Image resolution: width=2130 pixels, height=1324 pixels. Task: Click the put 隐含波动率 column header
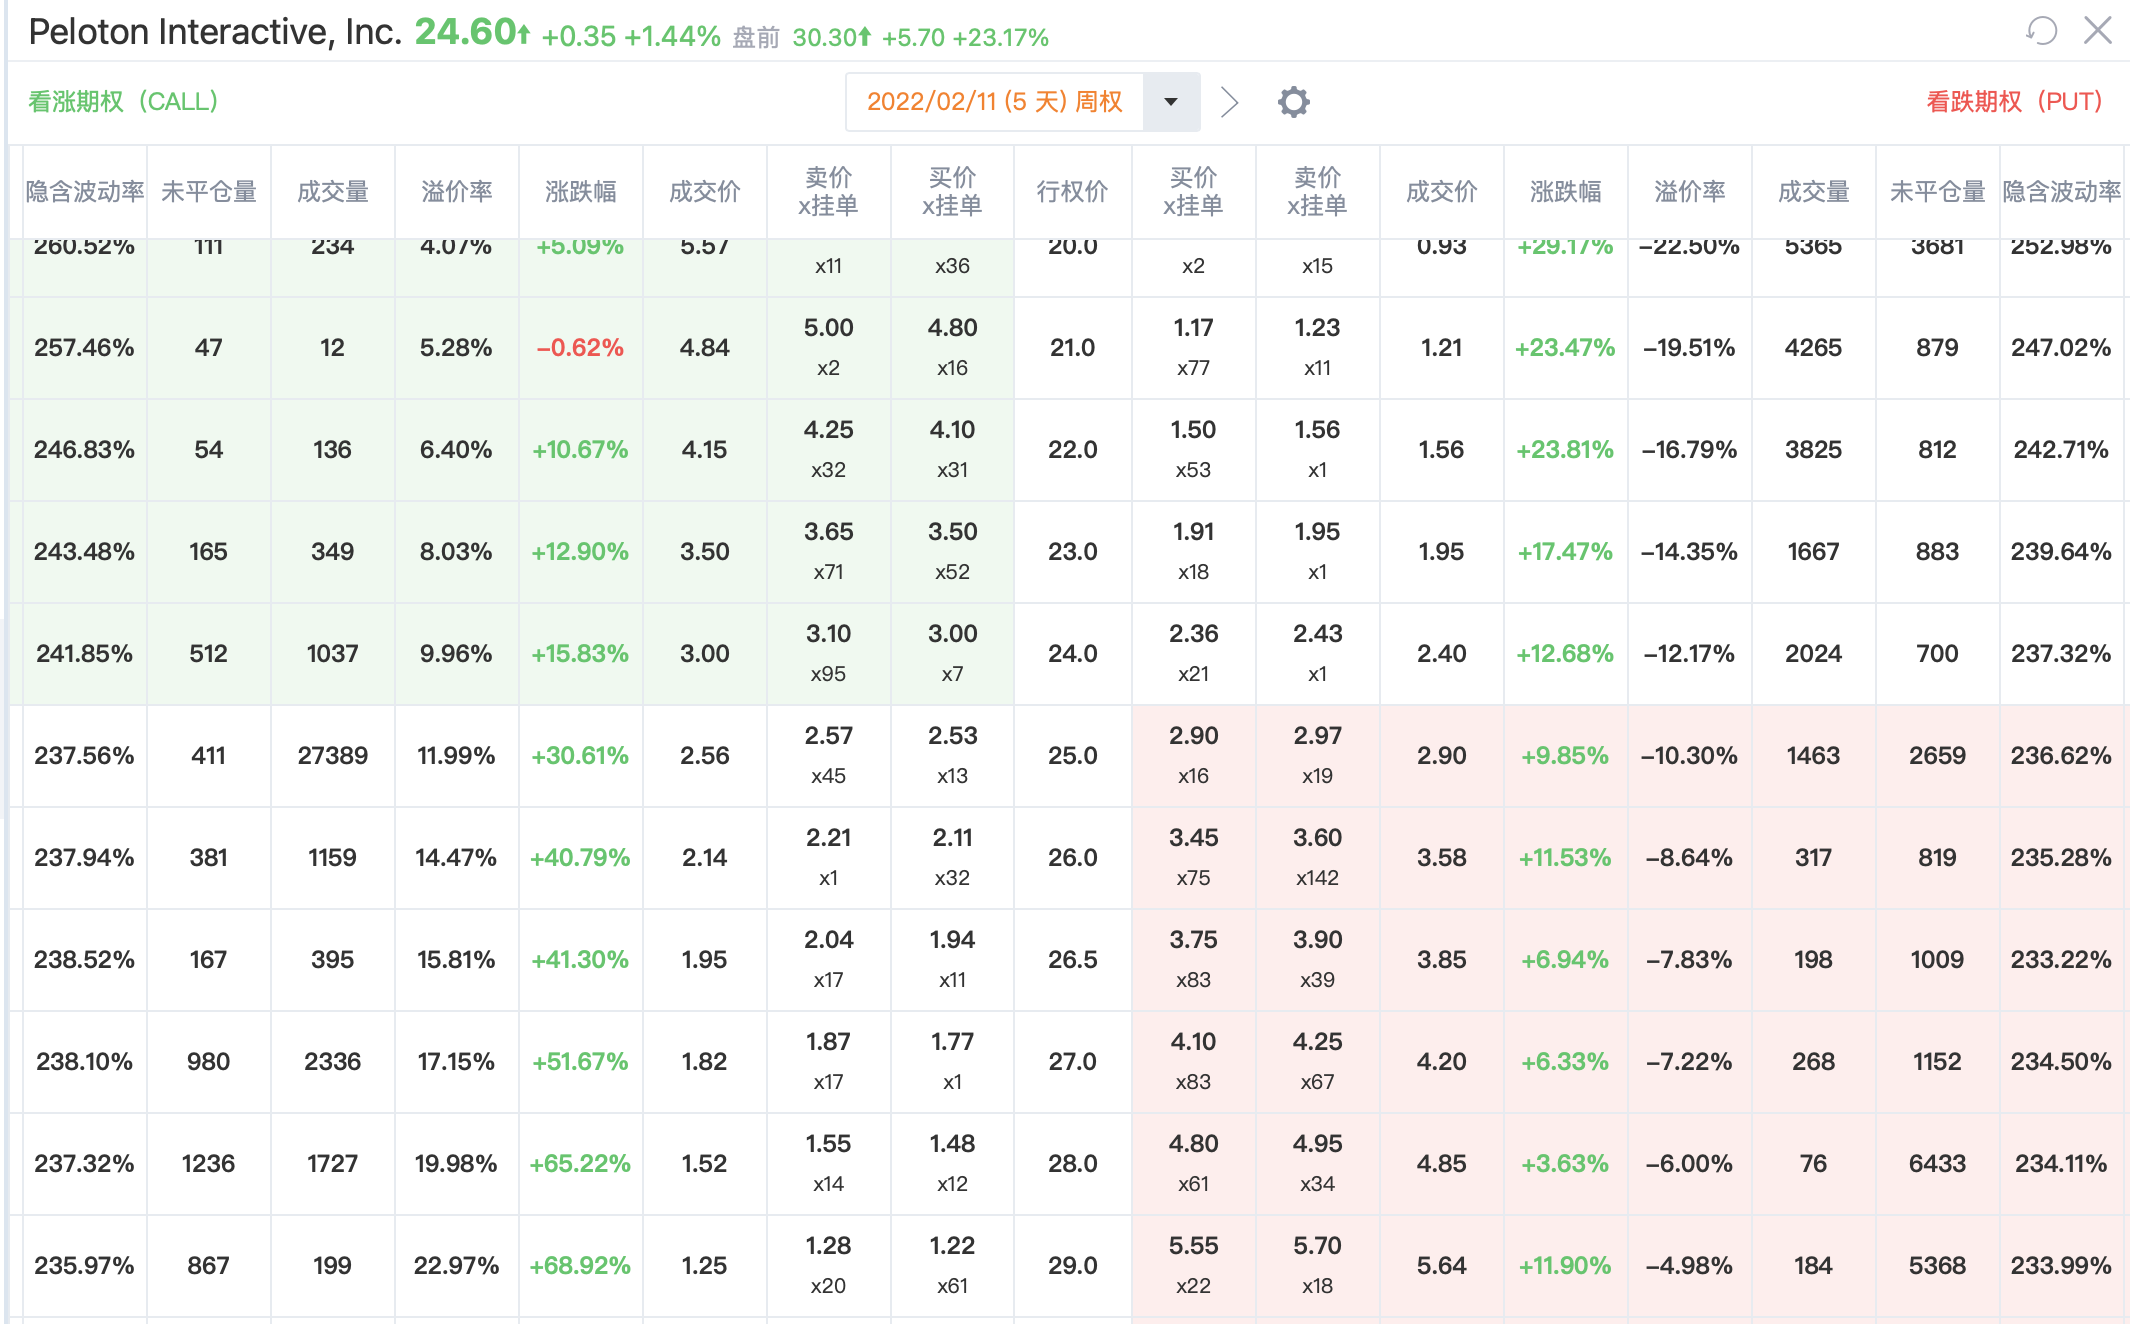point(2061,191)
